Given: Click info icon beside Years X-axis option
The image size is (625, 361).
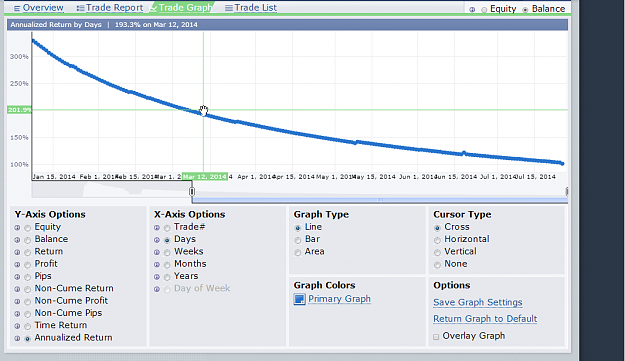Looking at the screenshot, I should 157,277.
